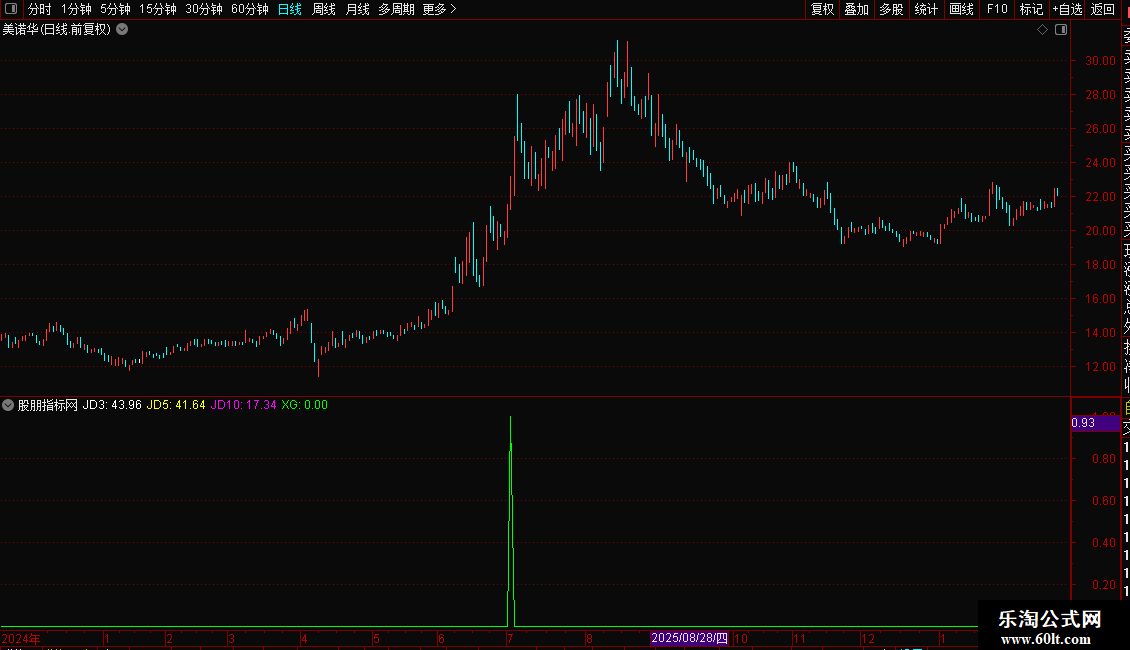Toggle the panel layout icon at top-left
The width and height of the screenshot is (1130, 650).
[x=11, y=9]
